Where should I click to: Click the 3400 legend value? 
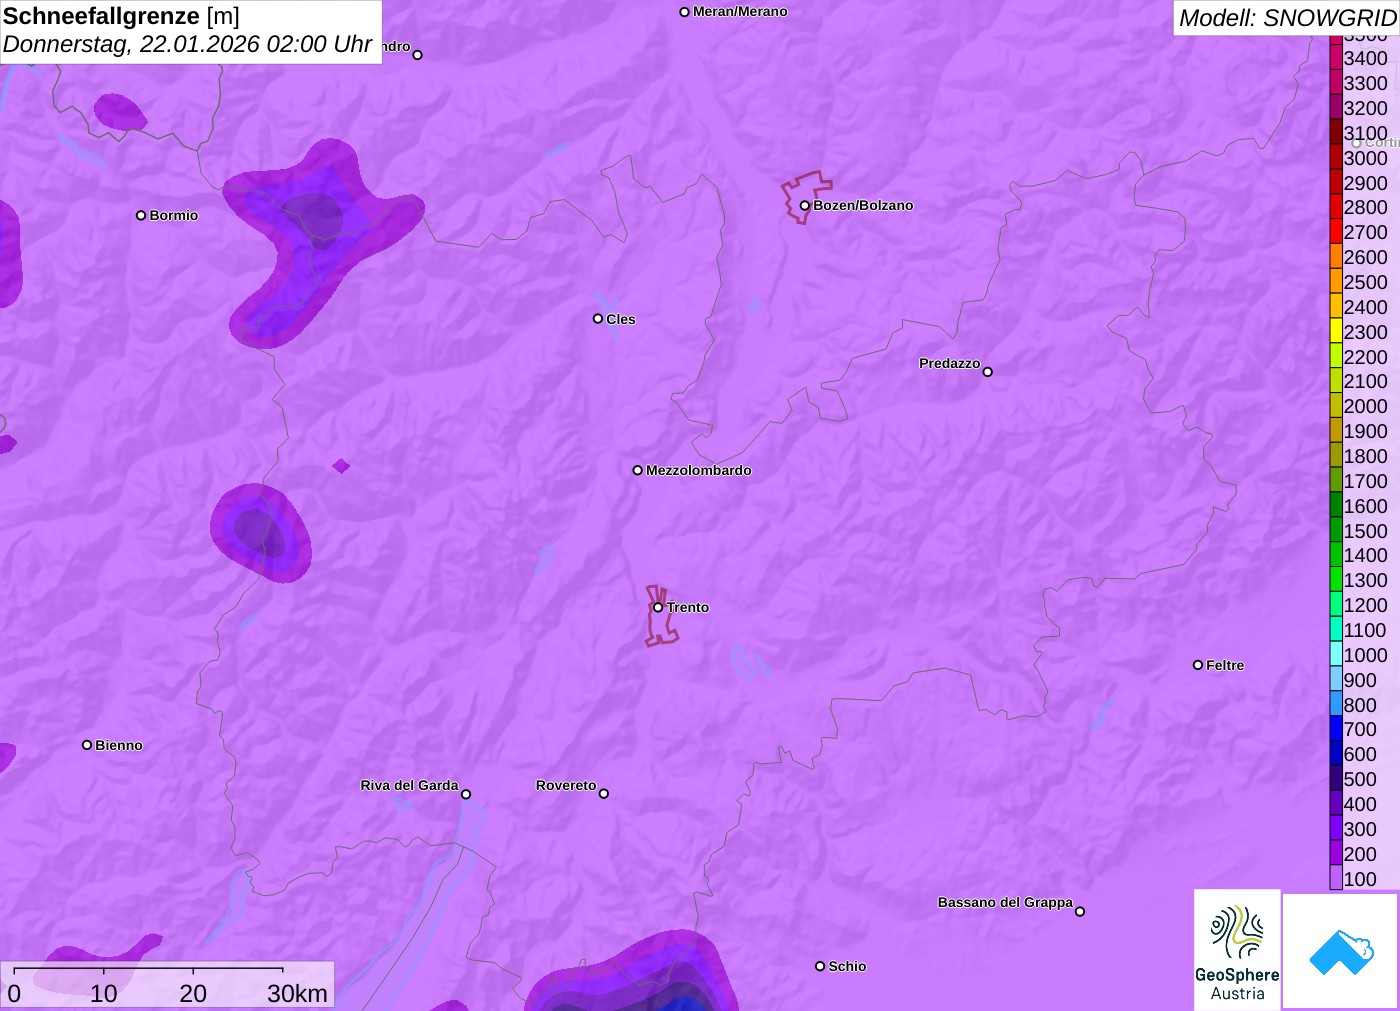1366,58
